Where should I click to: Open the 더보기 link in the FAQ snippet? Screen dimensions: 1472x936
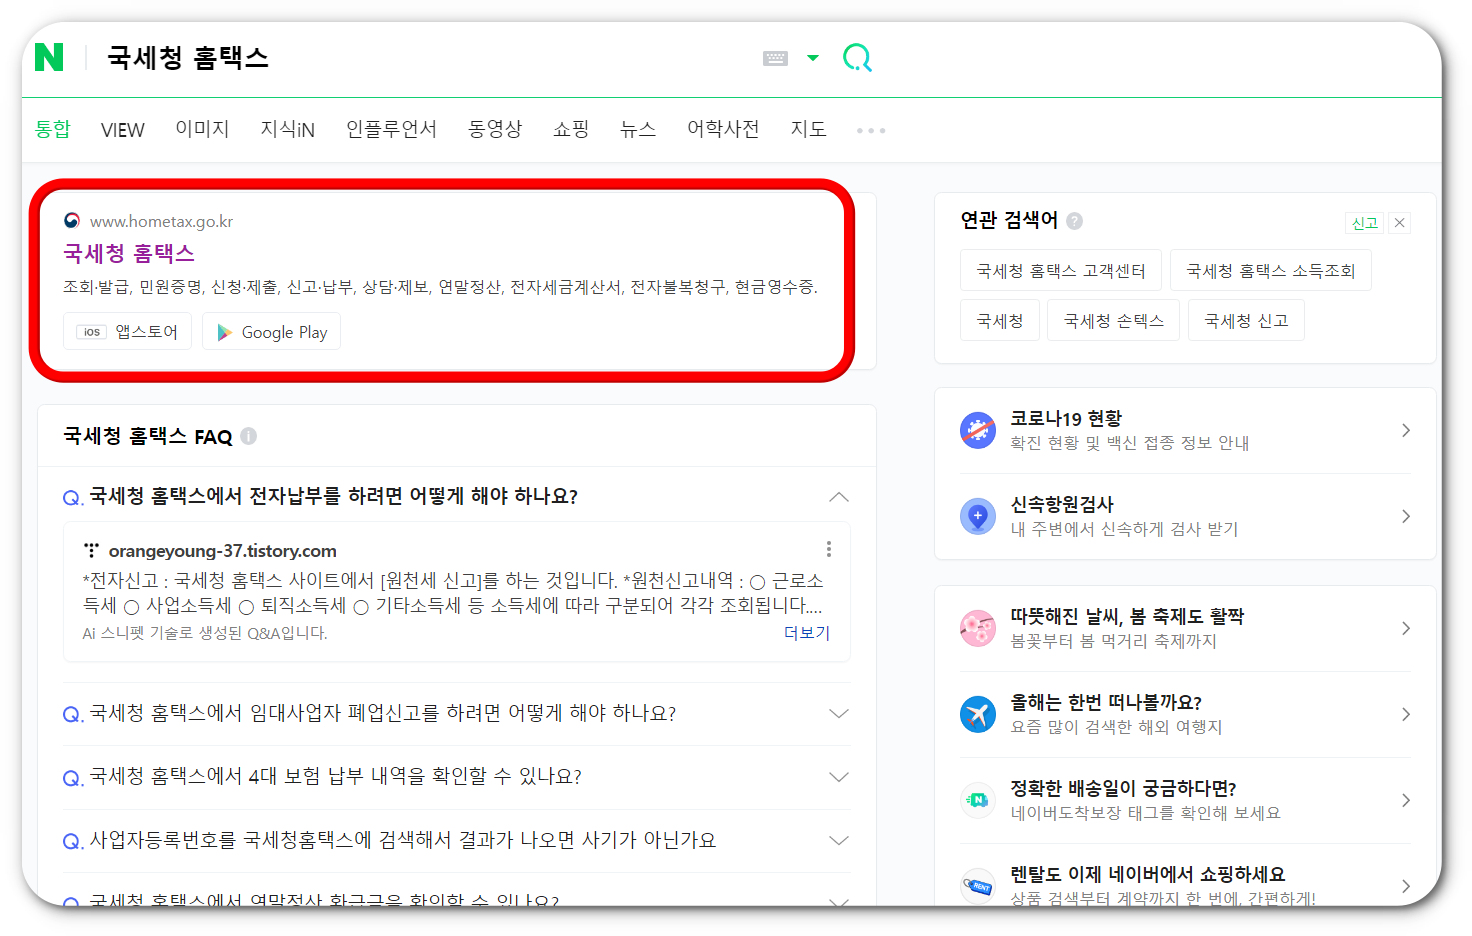pyautogui.click(x=806, y=632)
